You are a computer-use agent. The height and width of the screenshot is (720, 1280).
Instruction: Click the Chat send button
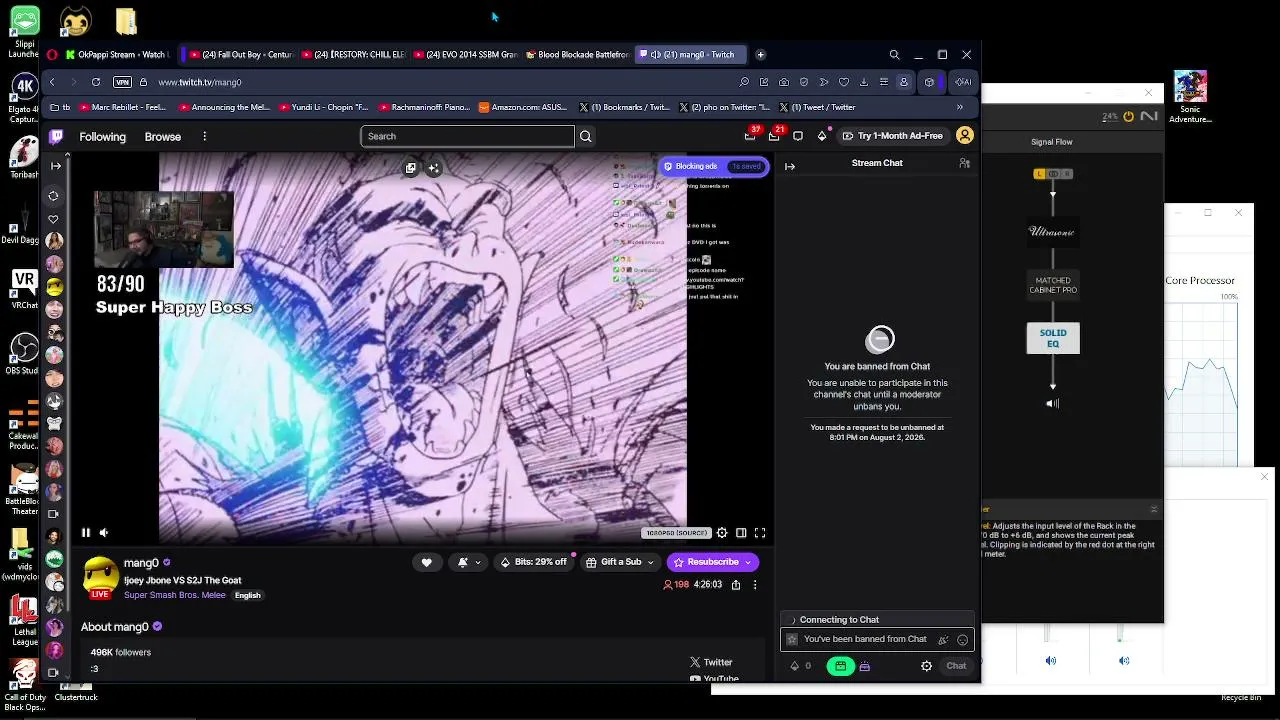(x=956, y=666)
